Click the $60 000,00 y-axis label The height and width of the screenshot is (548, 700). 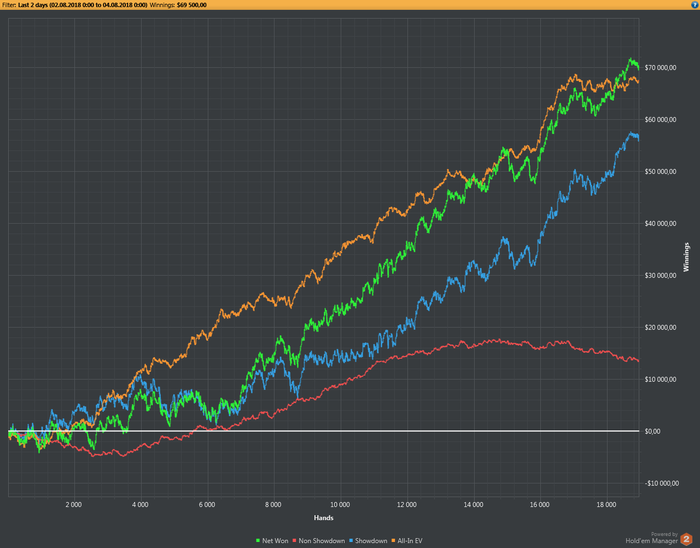tap(660, 120)
